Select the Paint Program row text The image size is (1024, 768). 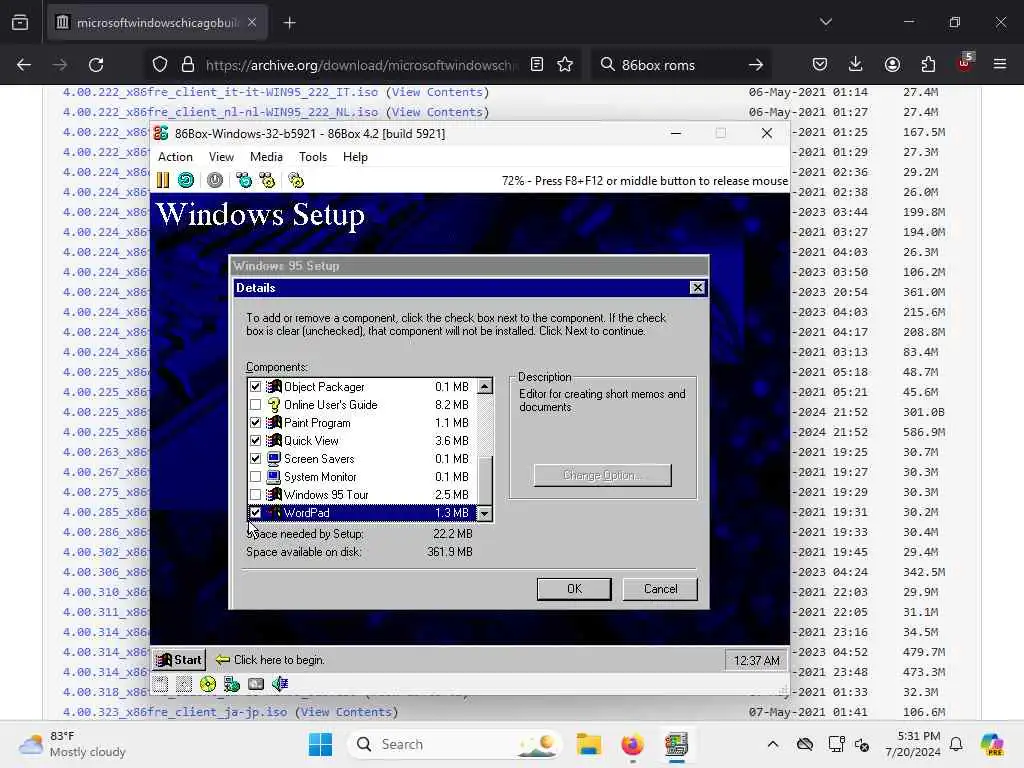[317, 423]
